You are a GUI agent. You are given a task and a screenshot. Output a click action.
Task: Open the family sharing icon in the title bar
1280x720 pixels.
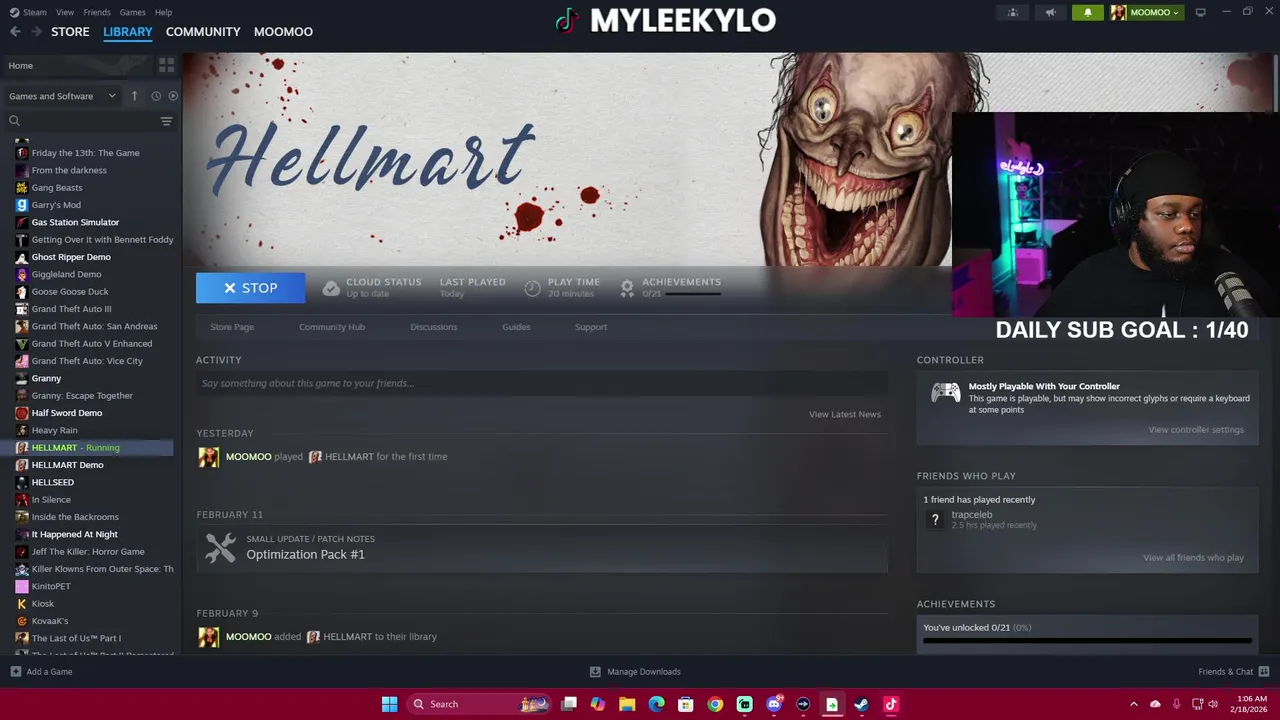1013,12
